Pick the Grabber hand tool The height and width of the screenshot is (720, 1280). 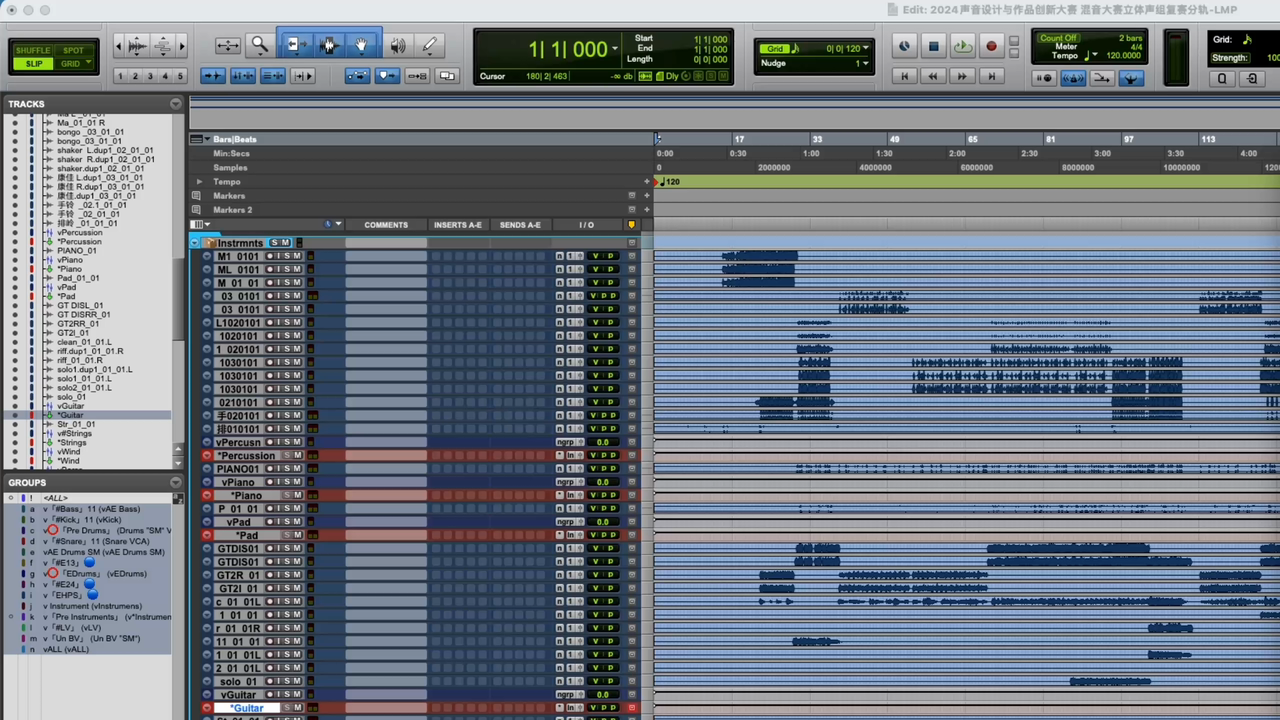361,45
